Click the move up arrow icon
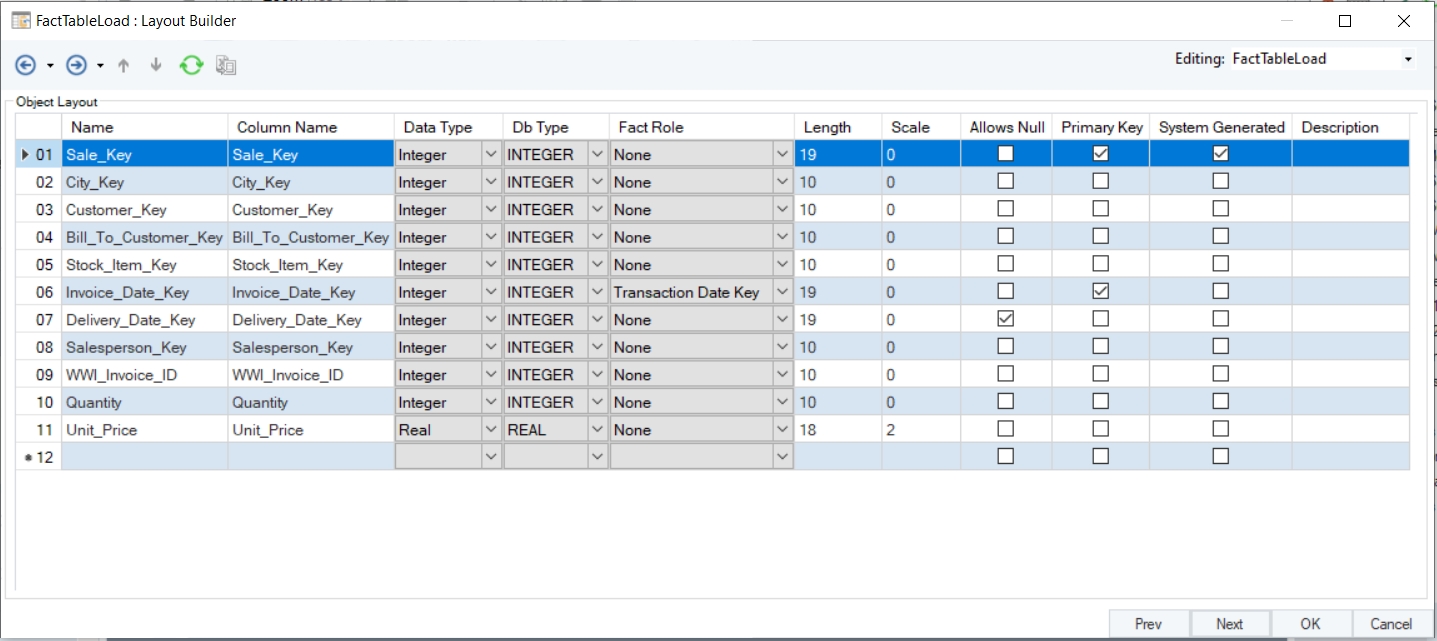This screenshot has height=641, width=1437. click(x=124, y=66)
